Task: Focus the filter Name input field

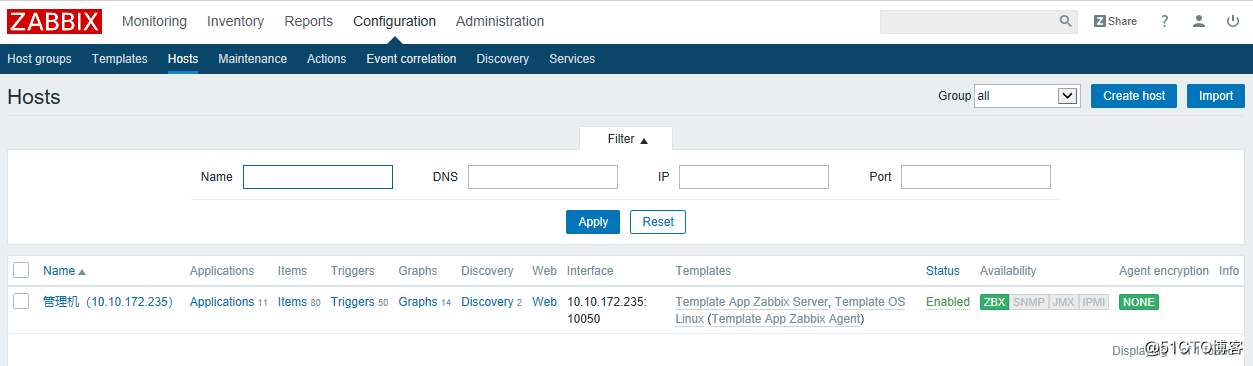Action: [x=318, y=177]
